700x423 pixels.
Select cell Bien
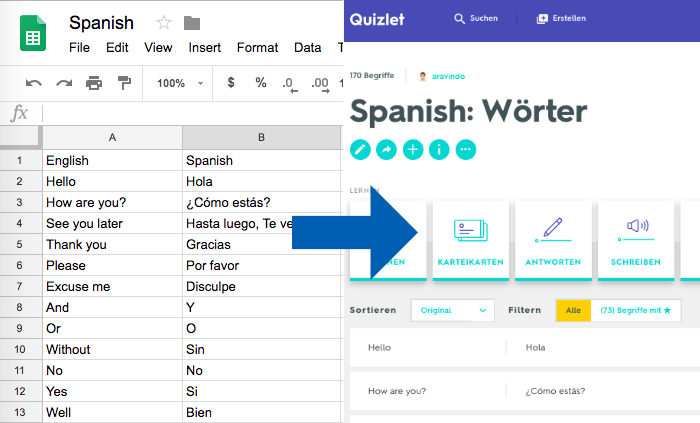[x=262, y=412]
